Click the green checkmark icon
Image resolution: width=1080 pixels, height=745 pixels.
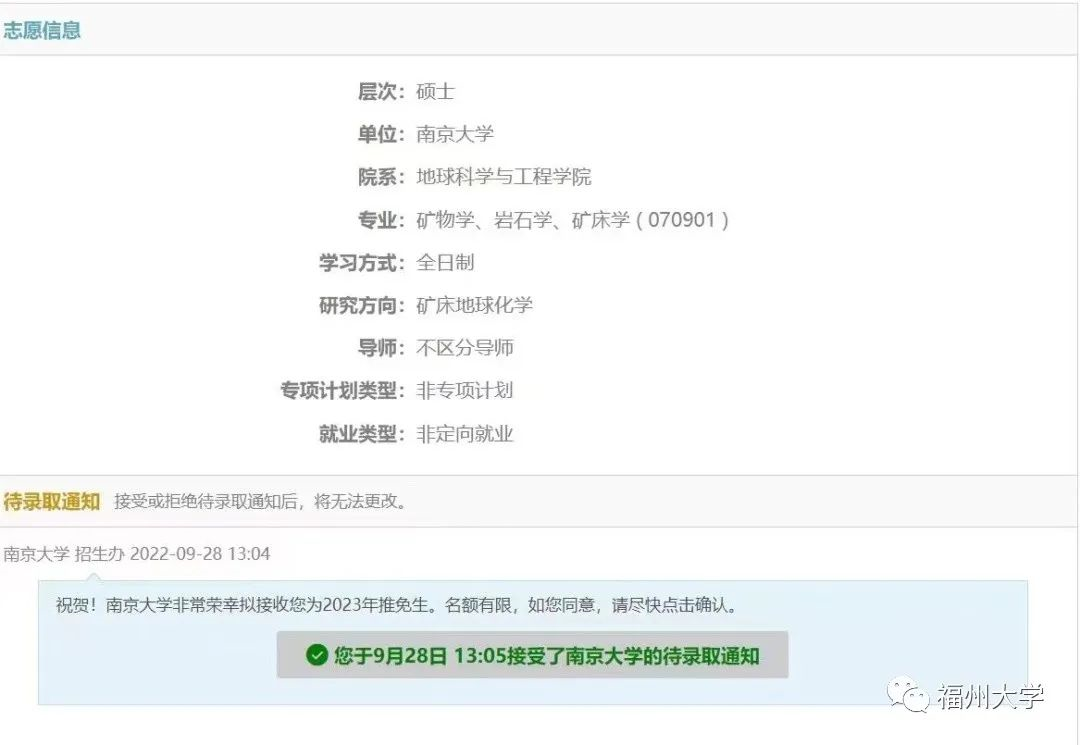317,656
